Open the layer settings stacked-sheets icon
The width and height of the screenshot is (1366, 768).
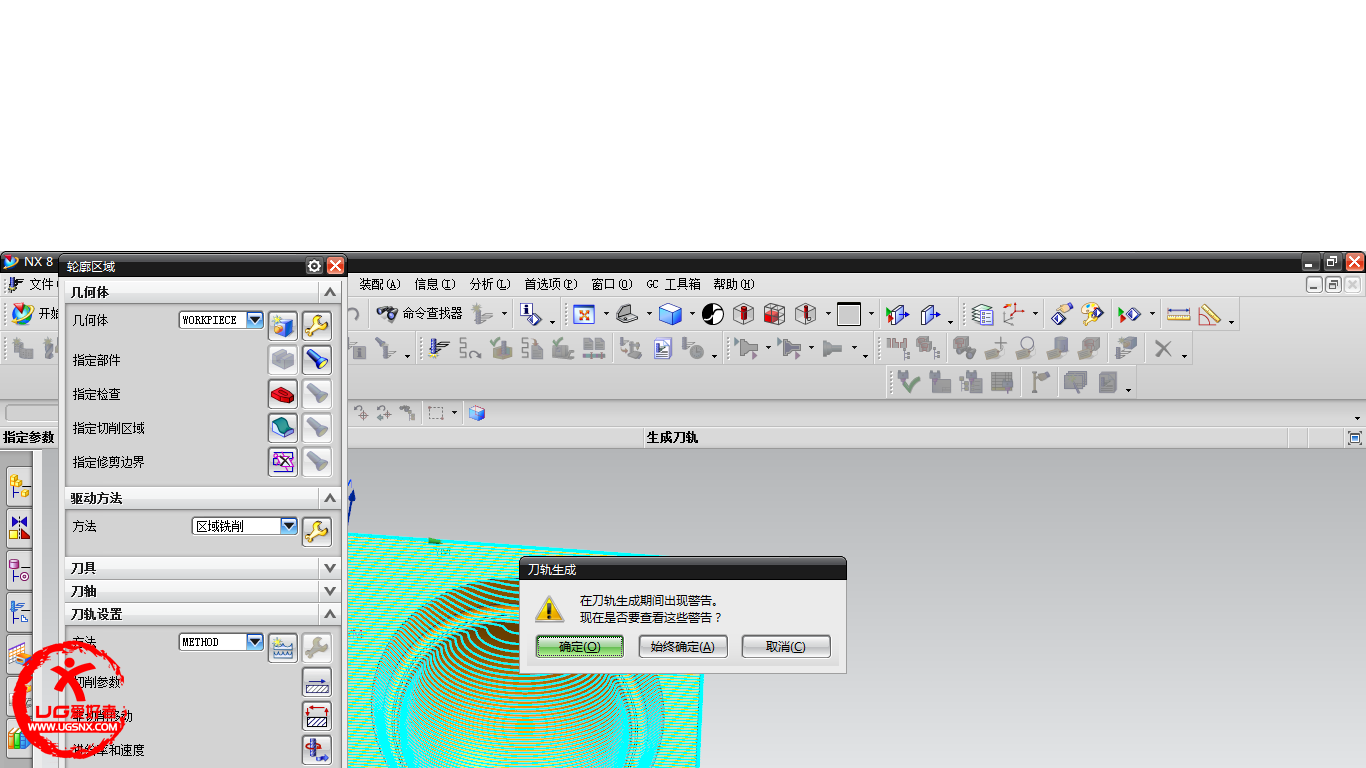983,314
